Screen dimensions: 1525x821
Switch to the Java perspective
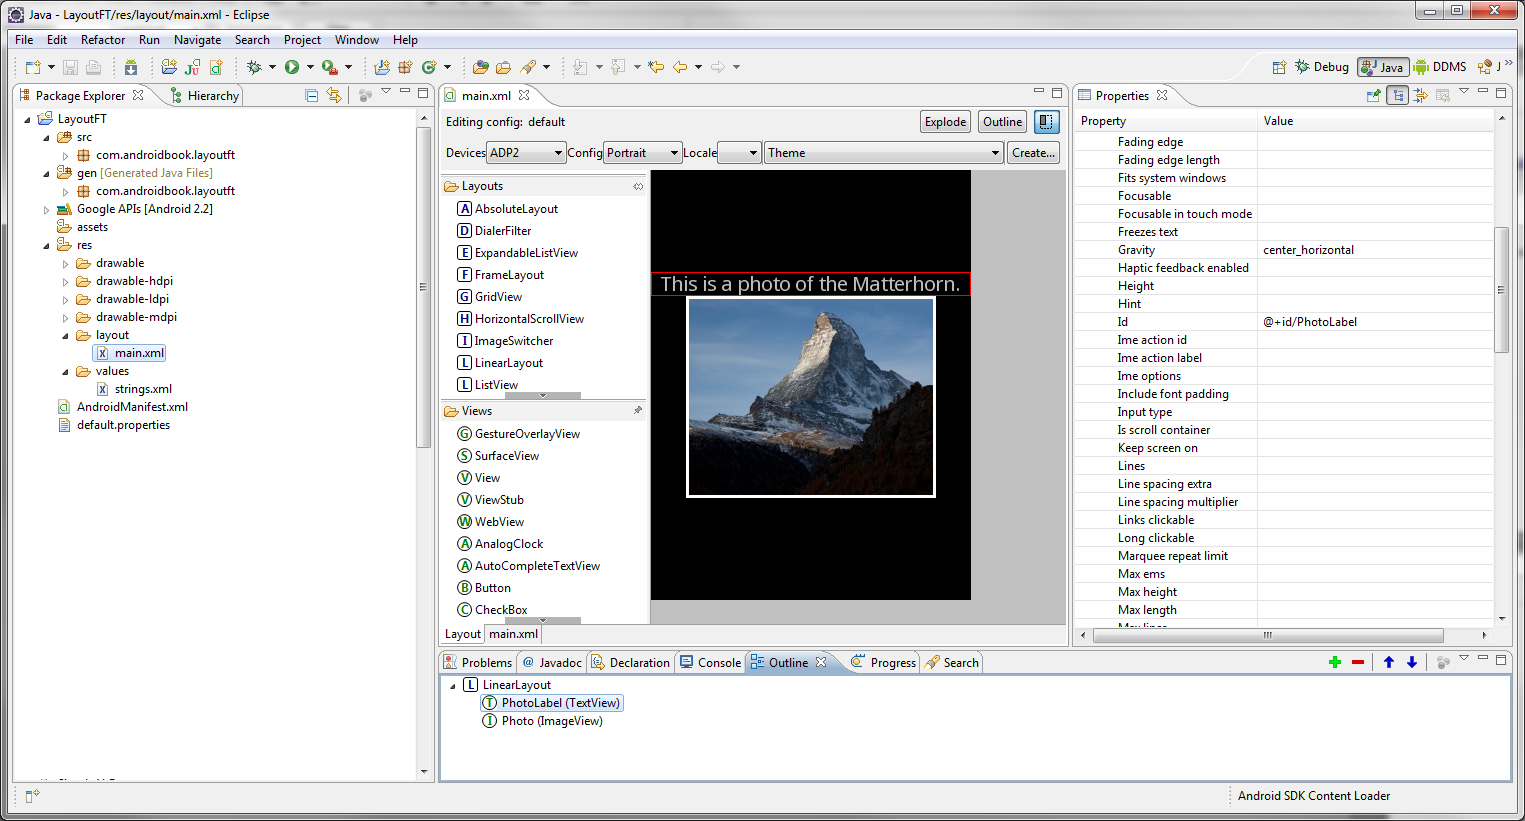point(1383,67)
